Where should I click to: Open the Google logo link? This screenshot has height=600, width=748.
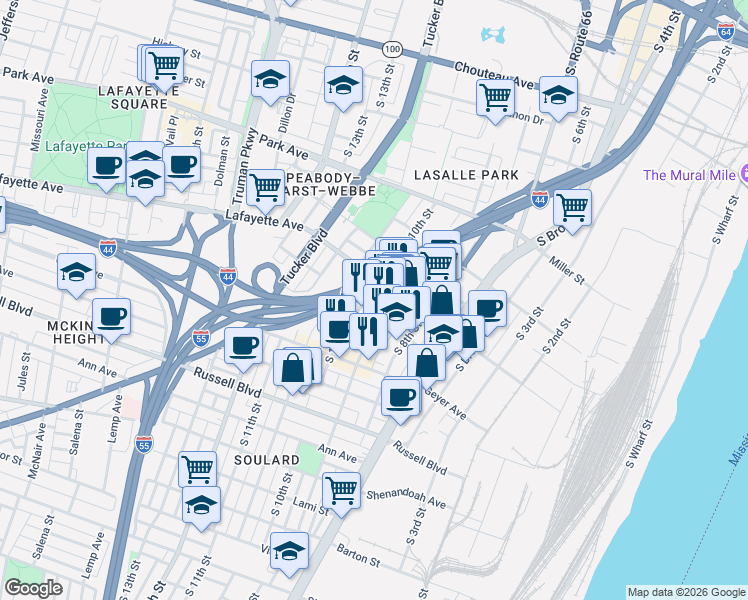[x=33, y=588]
